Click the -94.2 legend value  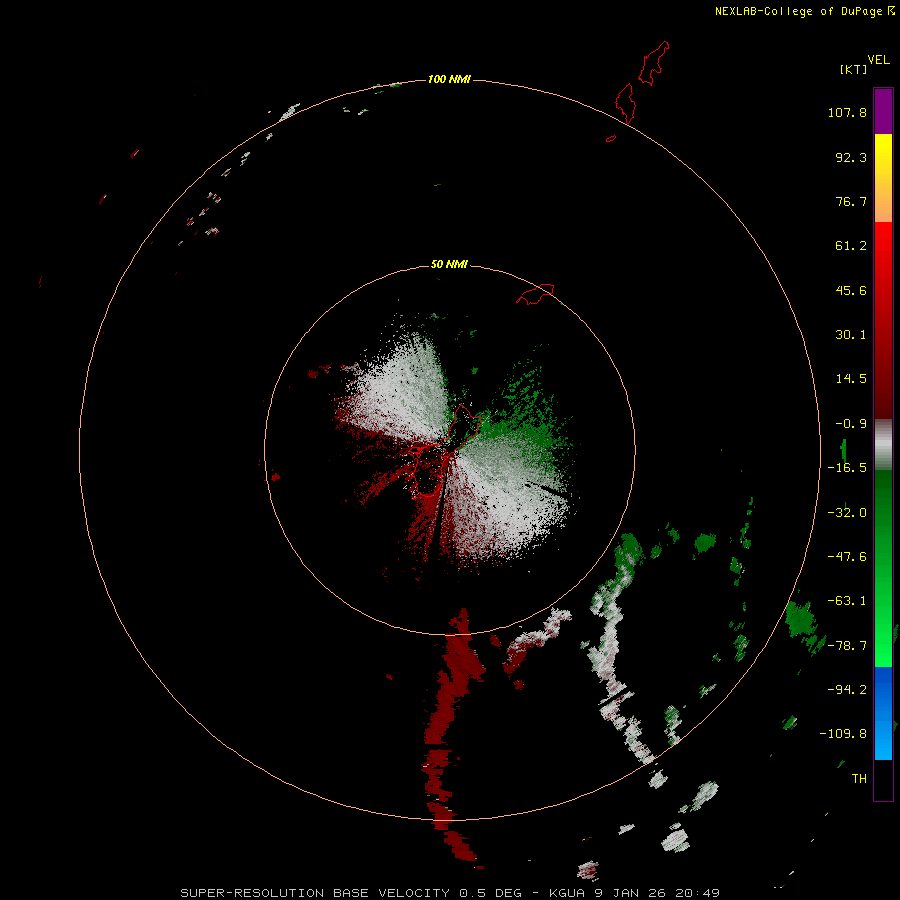point(847,690)
